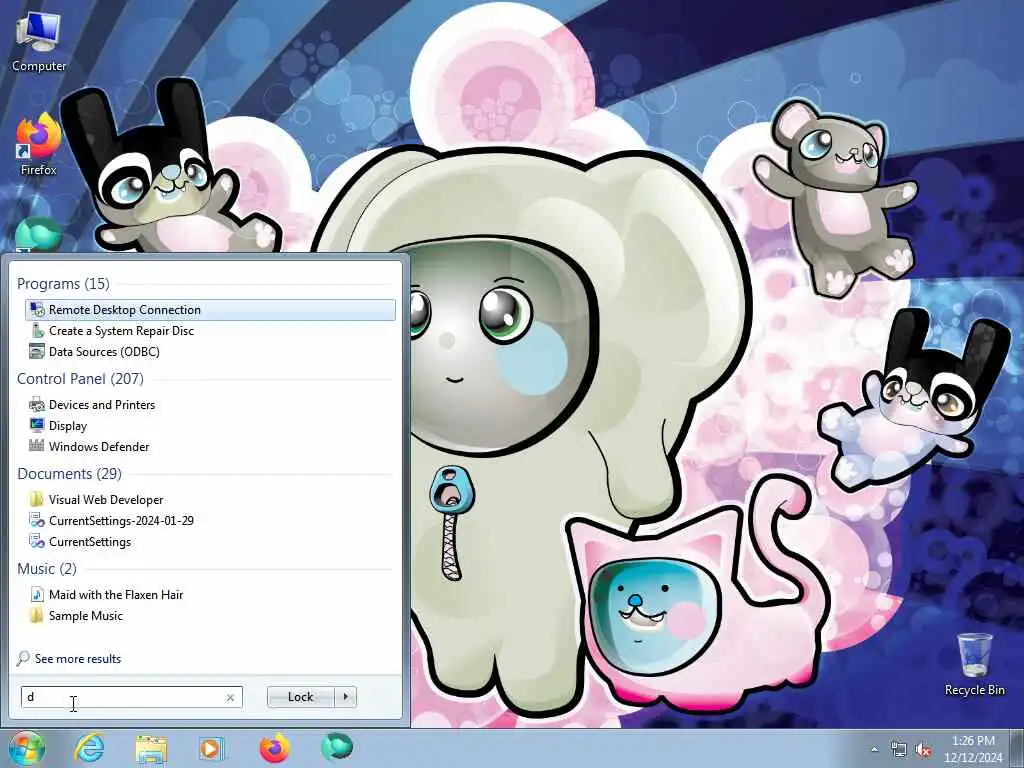Viewport: 1024px width, 768px height.
Task: Expand the Control Panel (207) results header
Action: pyautogui.click(x=80, y=379)
